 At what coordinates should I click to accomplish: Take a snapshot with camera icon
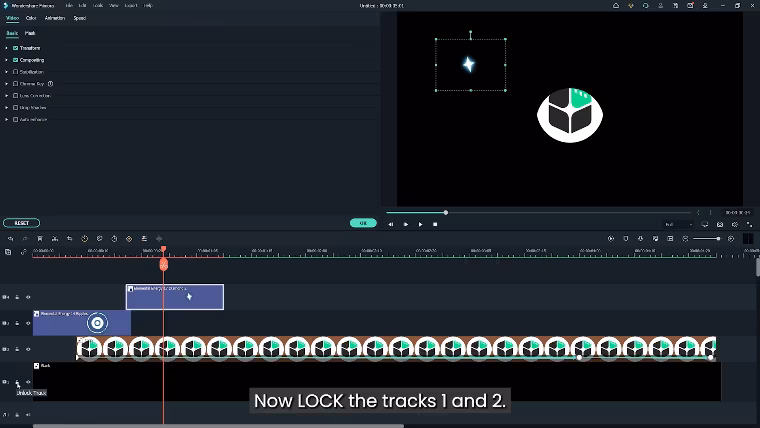click(x=720, y=224)
